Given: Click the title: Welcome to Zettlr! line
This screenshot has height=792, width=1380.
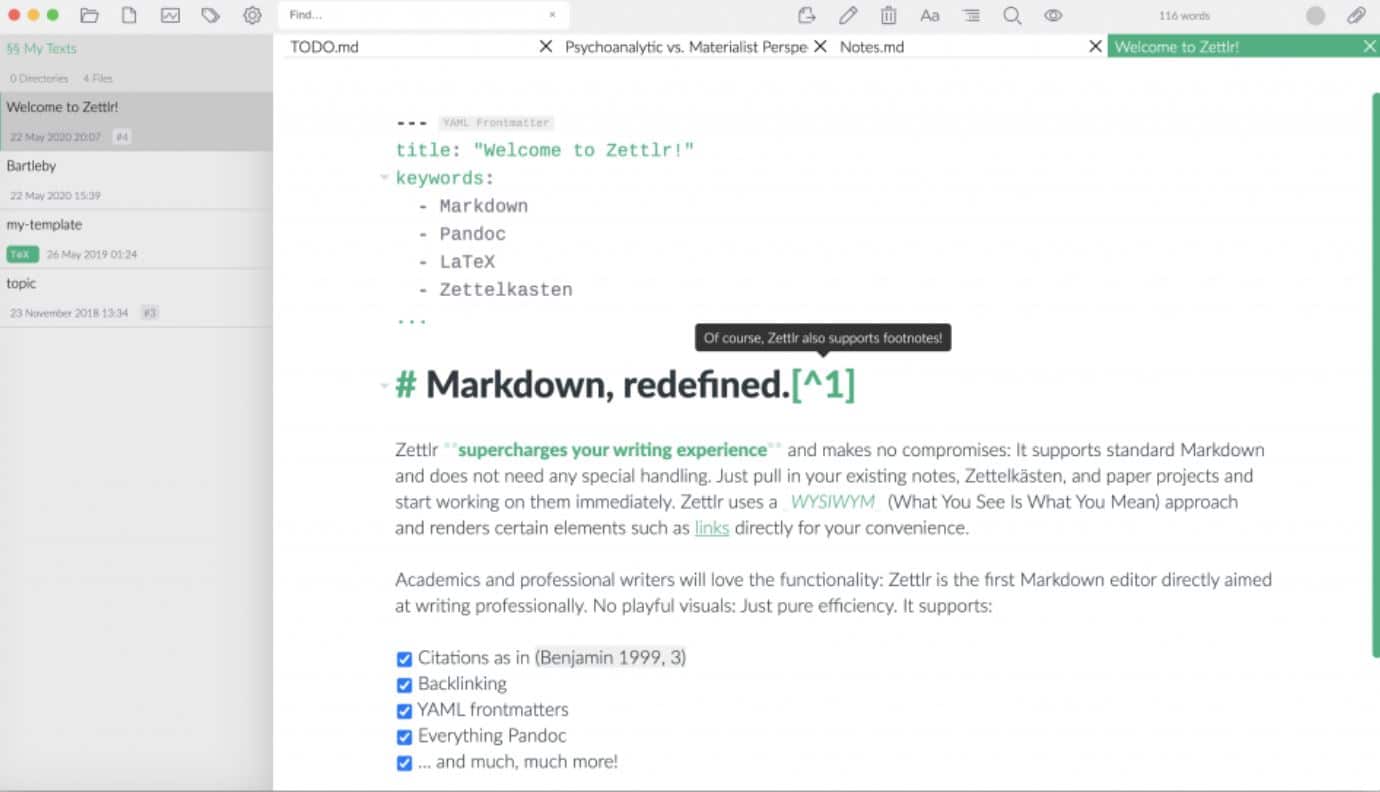Looking at the screenshot, I should [545, 150].
